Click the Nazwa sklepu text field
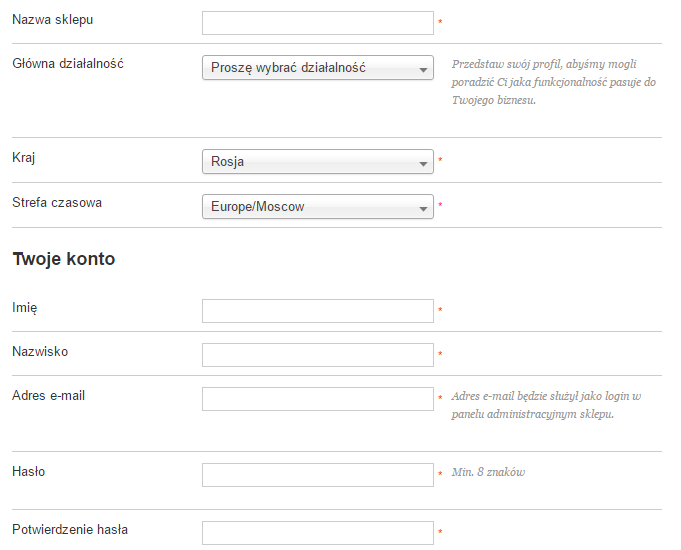 [x=317, y=23]
